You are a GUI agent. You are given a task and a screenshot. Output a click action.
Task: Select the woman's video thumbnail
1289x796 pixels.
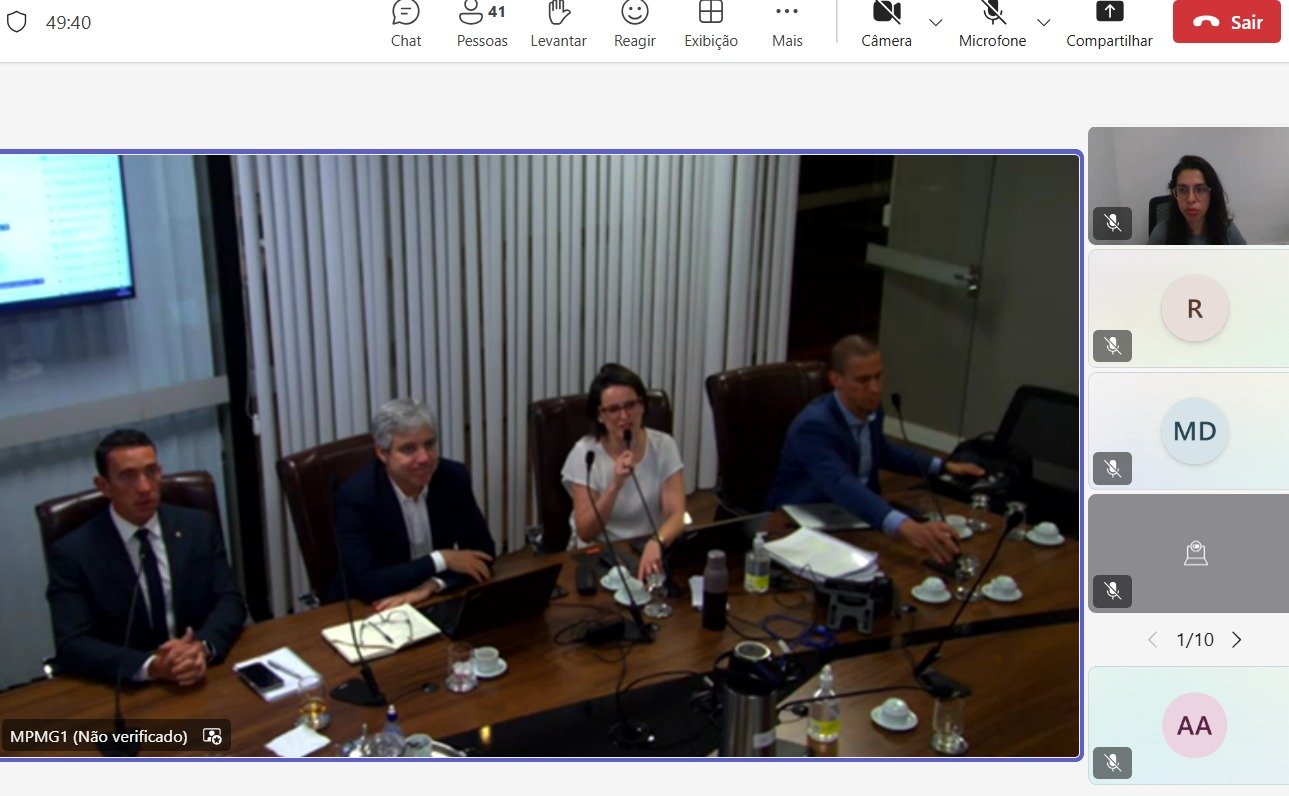[x=1188, y=186]
